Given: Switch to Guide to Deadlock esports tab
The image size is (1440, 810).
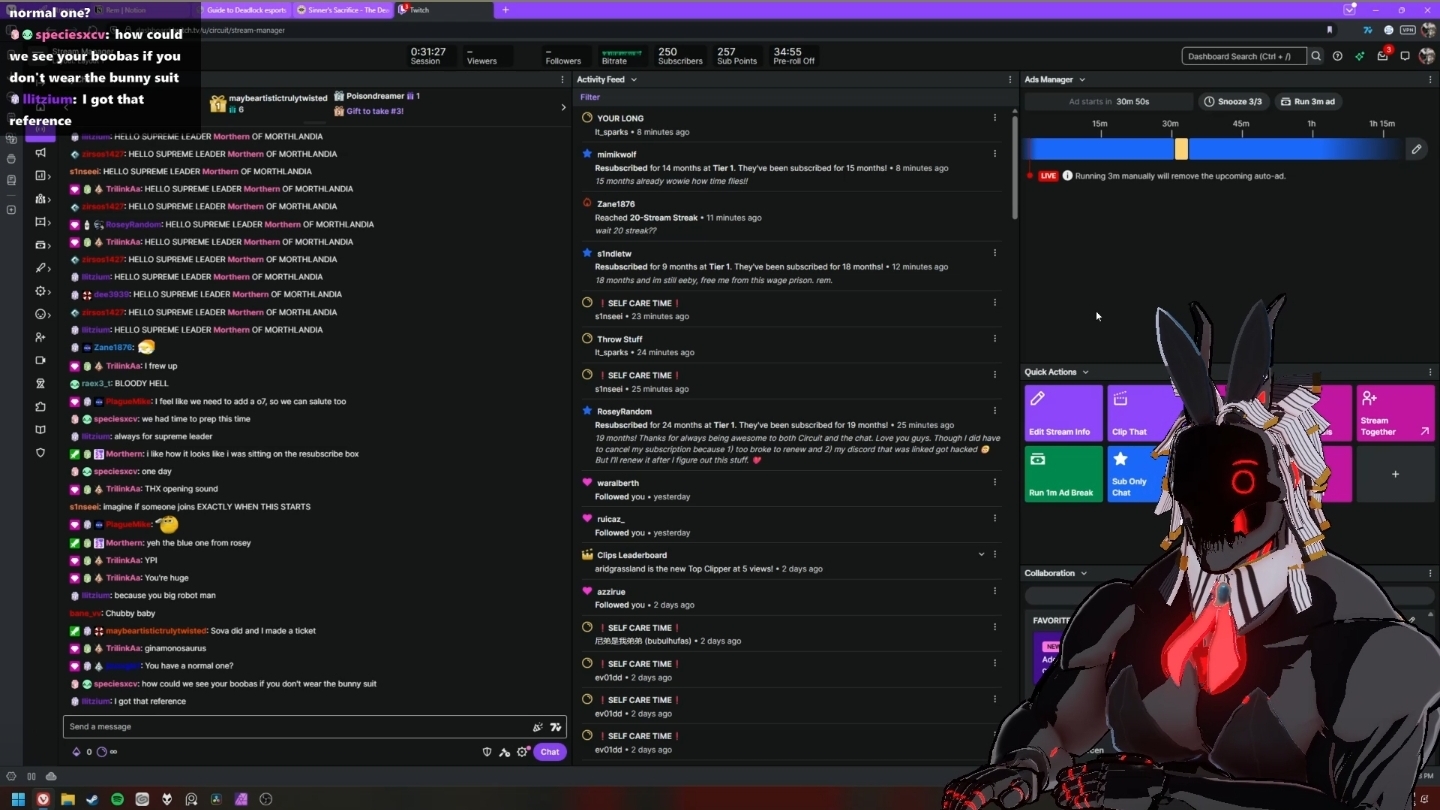Looking at the screenshot, I should click(243, 10).
